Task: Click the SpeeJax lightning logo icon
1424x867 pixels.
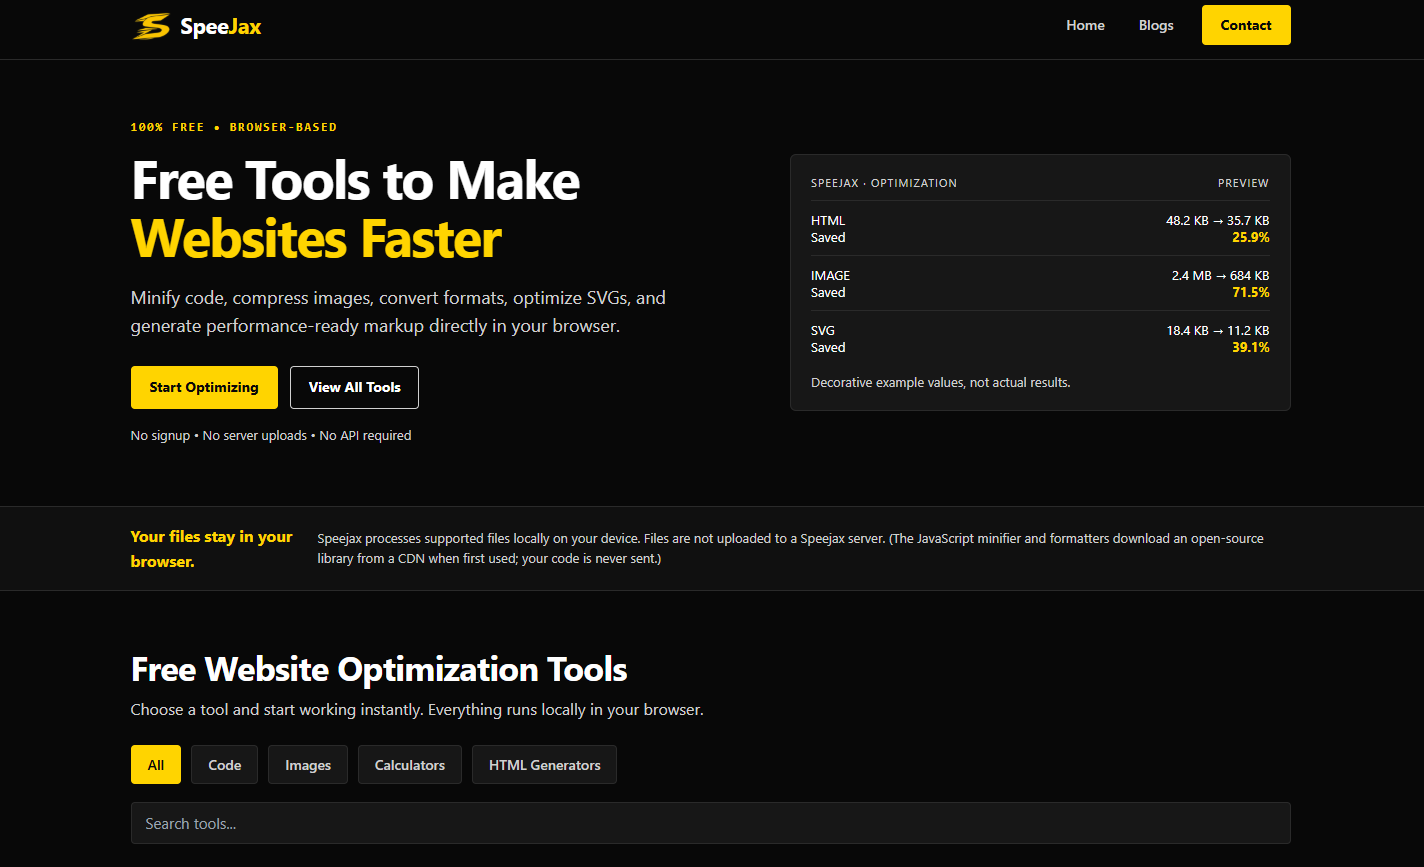Action: [151, 26]
